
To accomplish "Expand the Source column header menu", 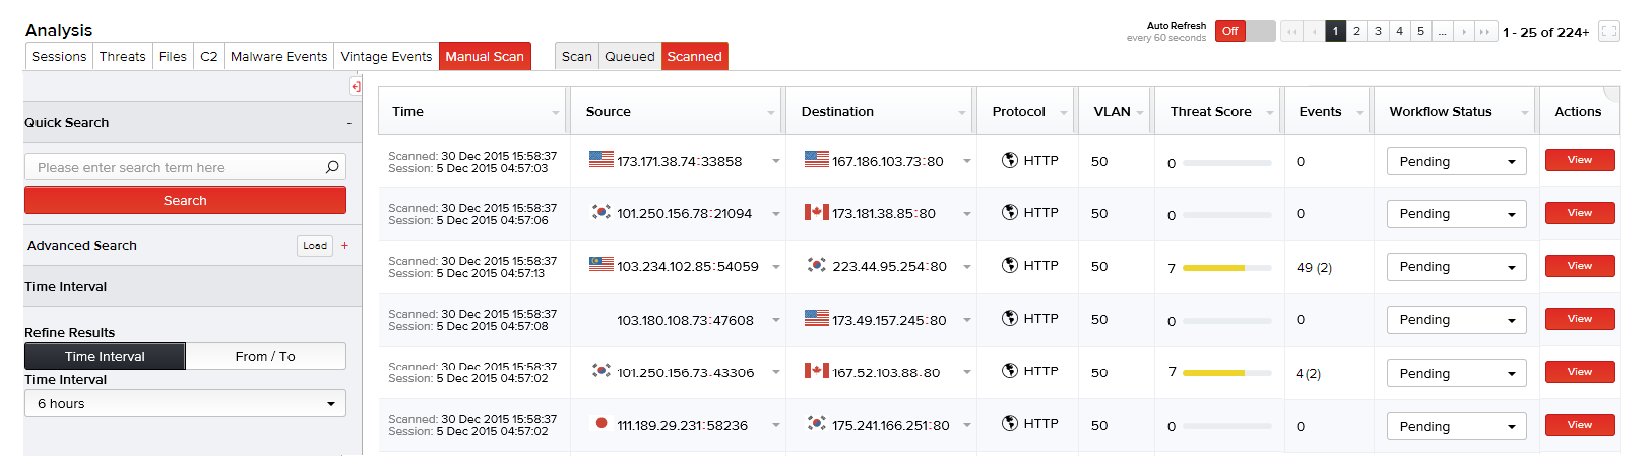I will pos(770,113).
